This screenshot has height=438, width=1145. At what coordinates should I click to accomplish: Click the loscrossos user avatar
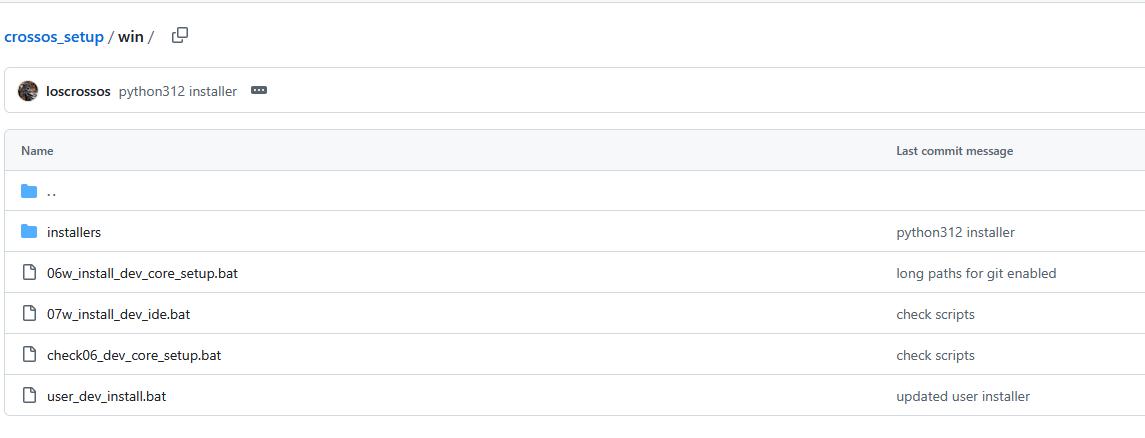click(x=28, y=91)
